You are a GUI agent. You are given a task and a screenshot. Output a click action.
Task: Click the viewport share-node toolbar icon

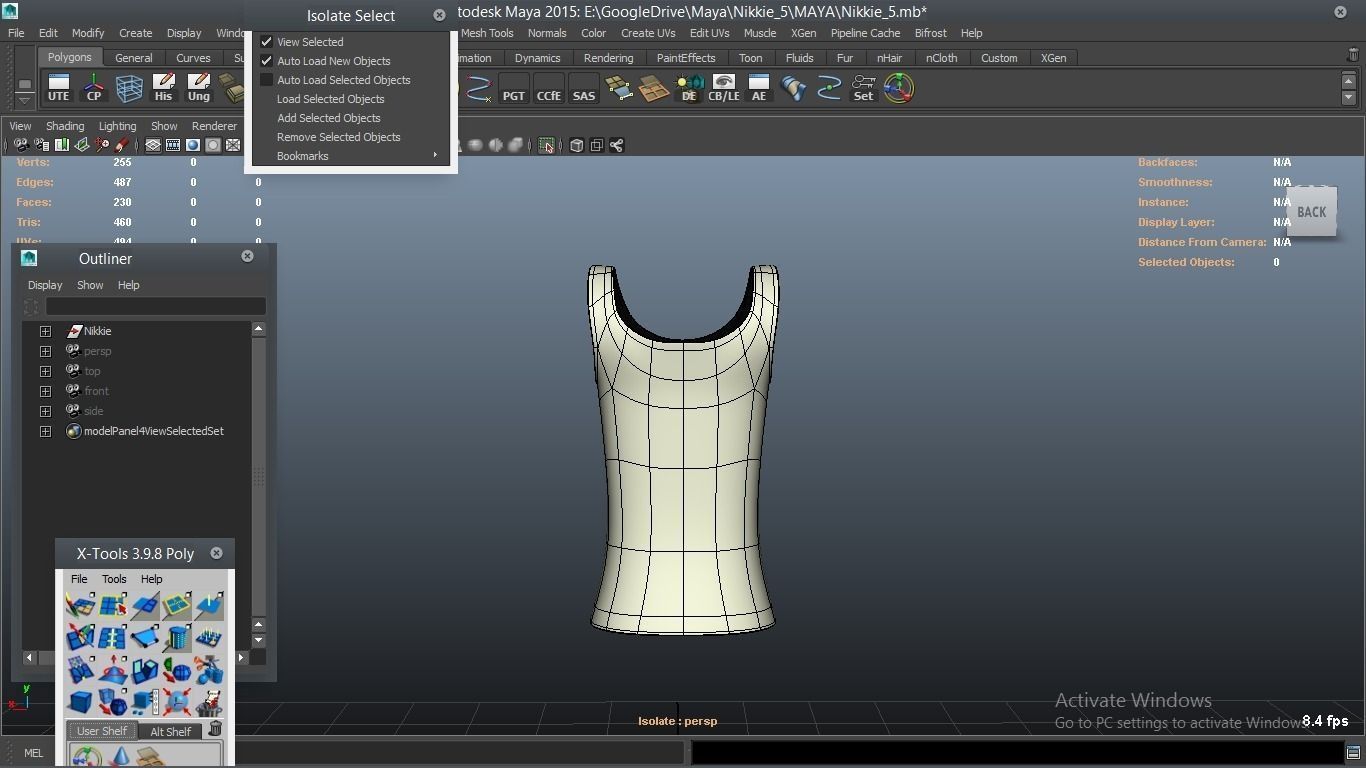point(617,146)
